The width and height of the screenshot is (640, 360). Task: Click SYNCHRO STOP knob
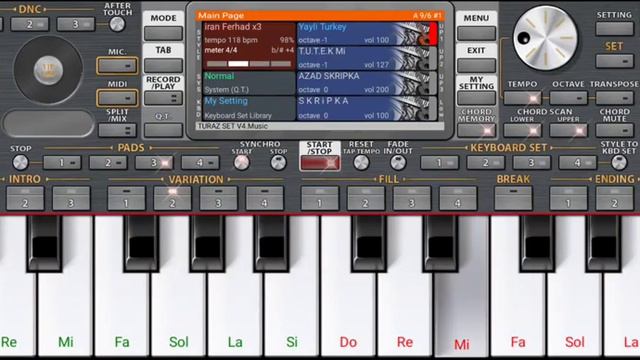(278, 162)
